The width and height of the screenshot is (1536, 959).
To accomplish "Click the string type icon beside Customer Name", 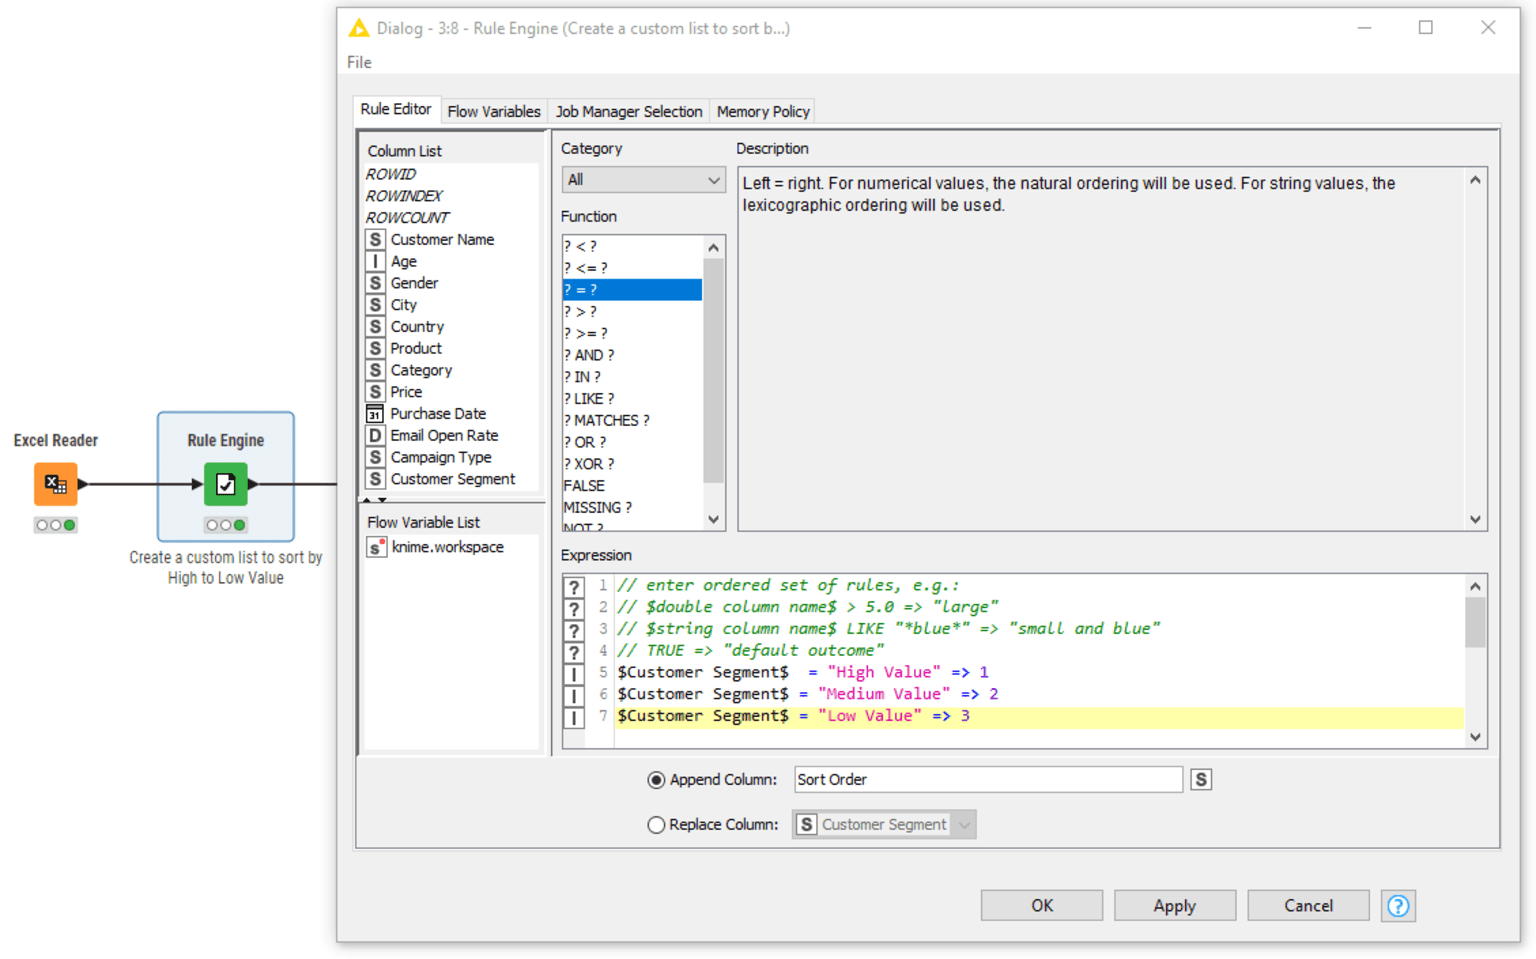I will pos(375,240).
